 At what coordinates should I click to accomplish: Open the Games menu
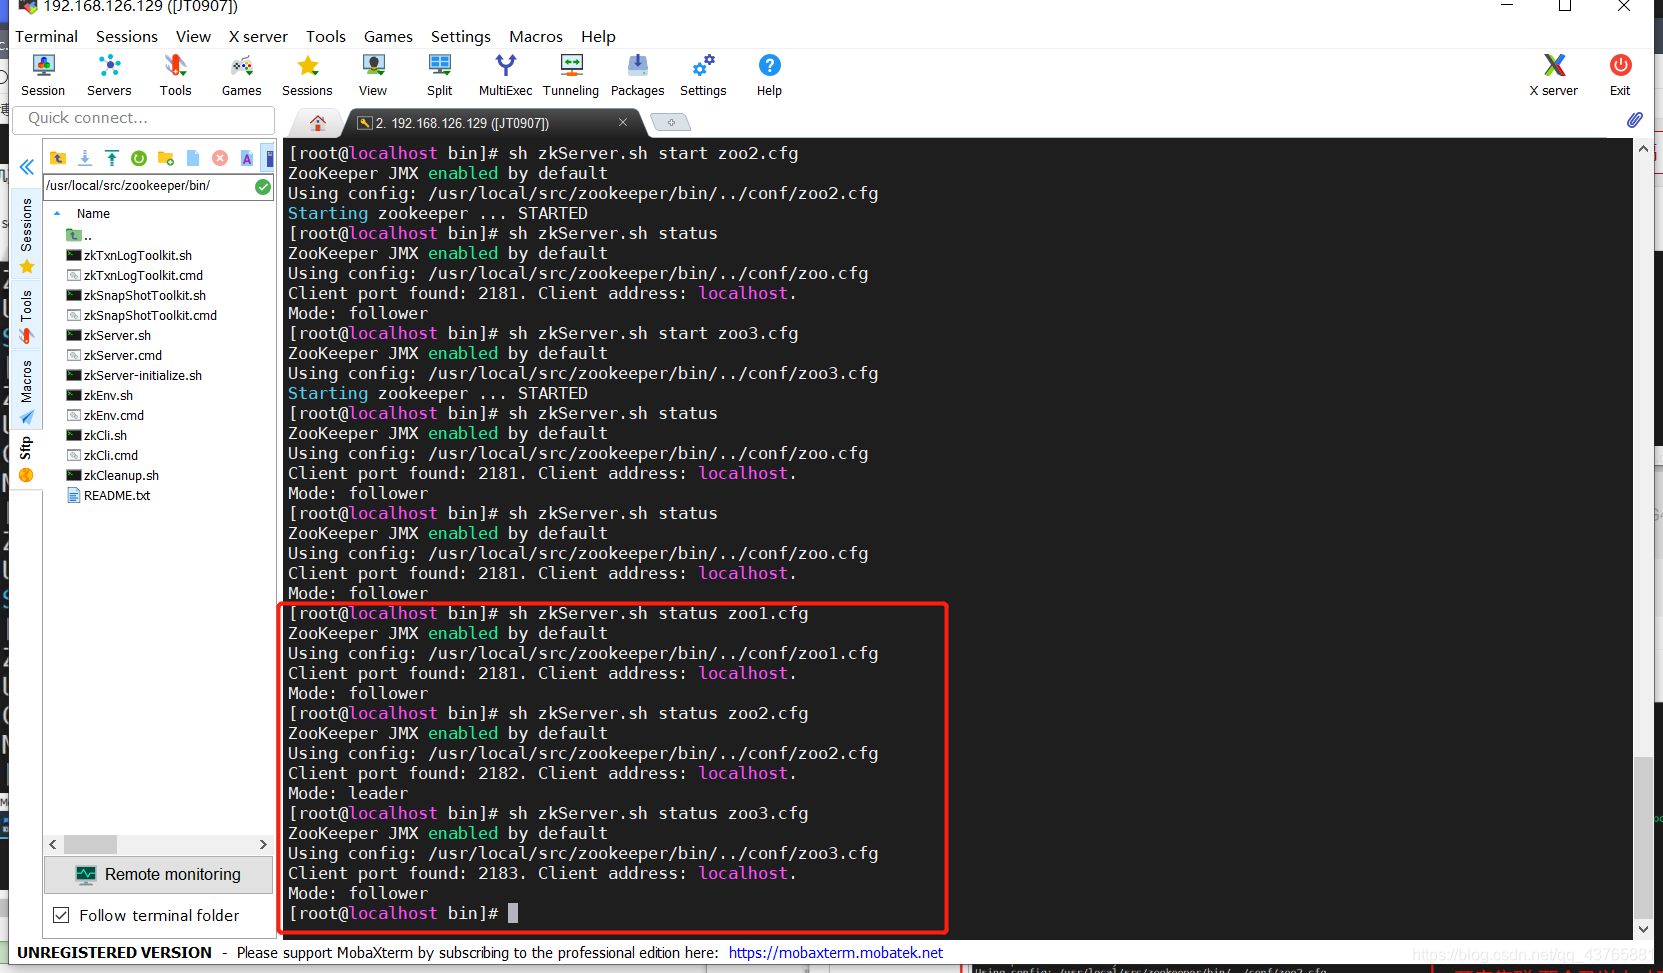(x=388, y=36)
